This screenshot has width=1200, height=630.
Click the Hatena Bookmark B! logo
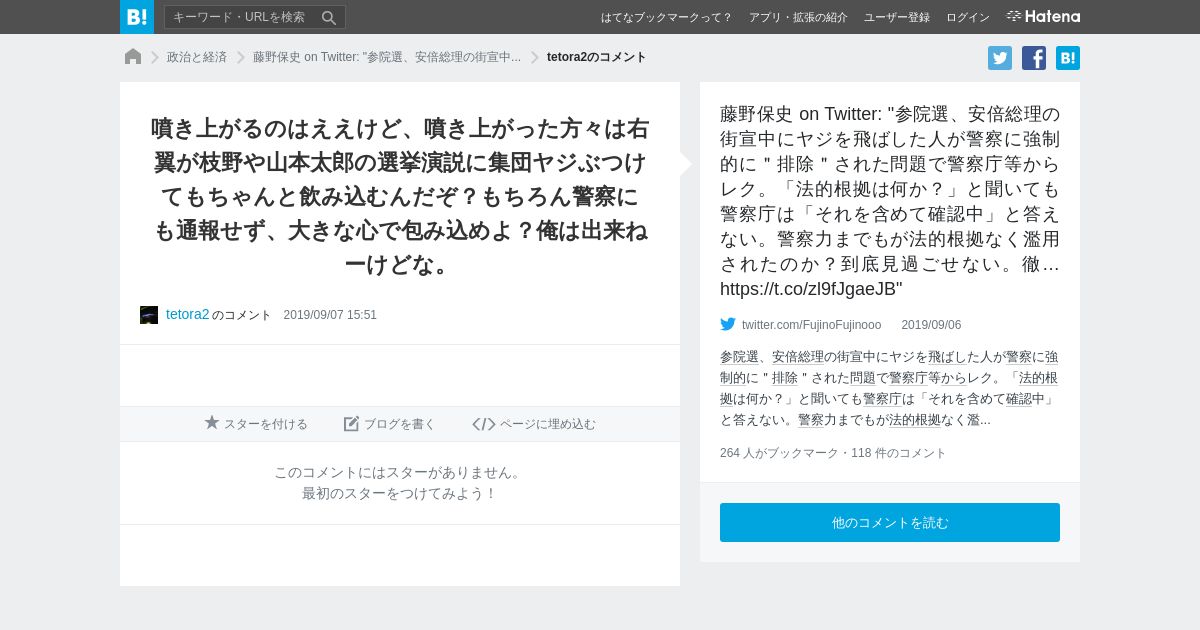coord(137,17)
